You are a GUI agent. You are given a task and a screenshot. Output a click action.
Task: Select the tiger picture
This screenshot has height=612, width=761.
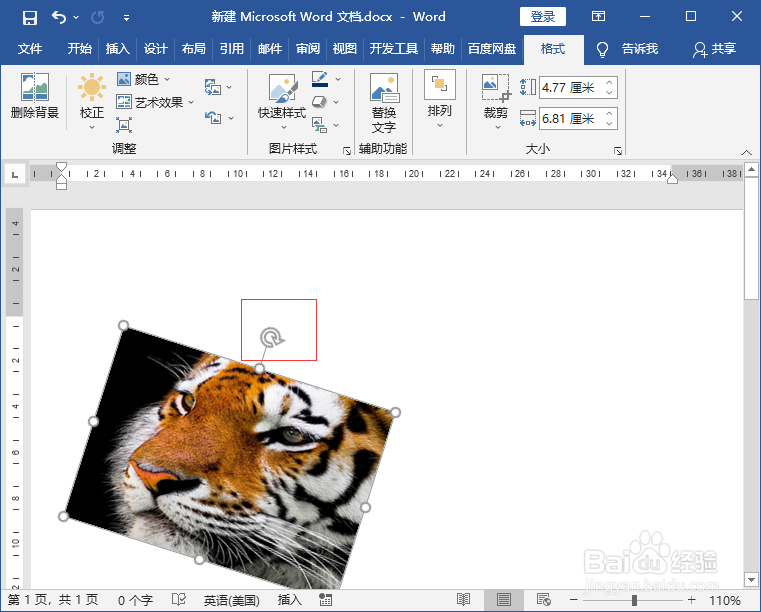click(230, 456)
